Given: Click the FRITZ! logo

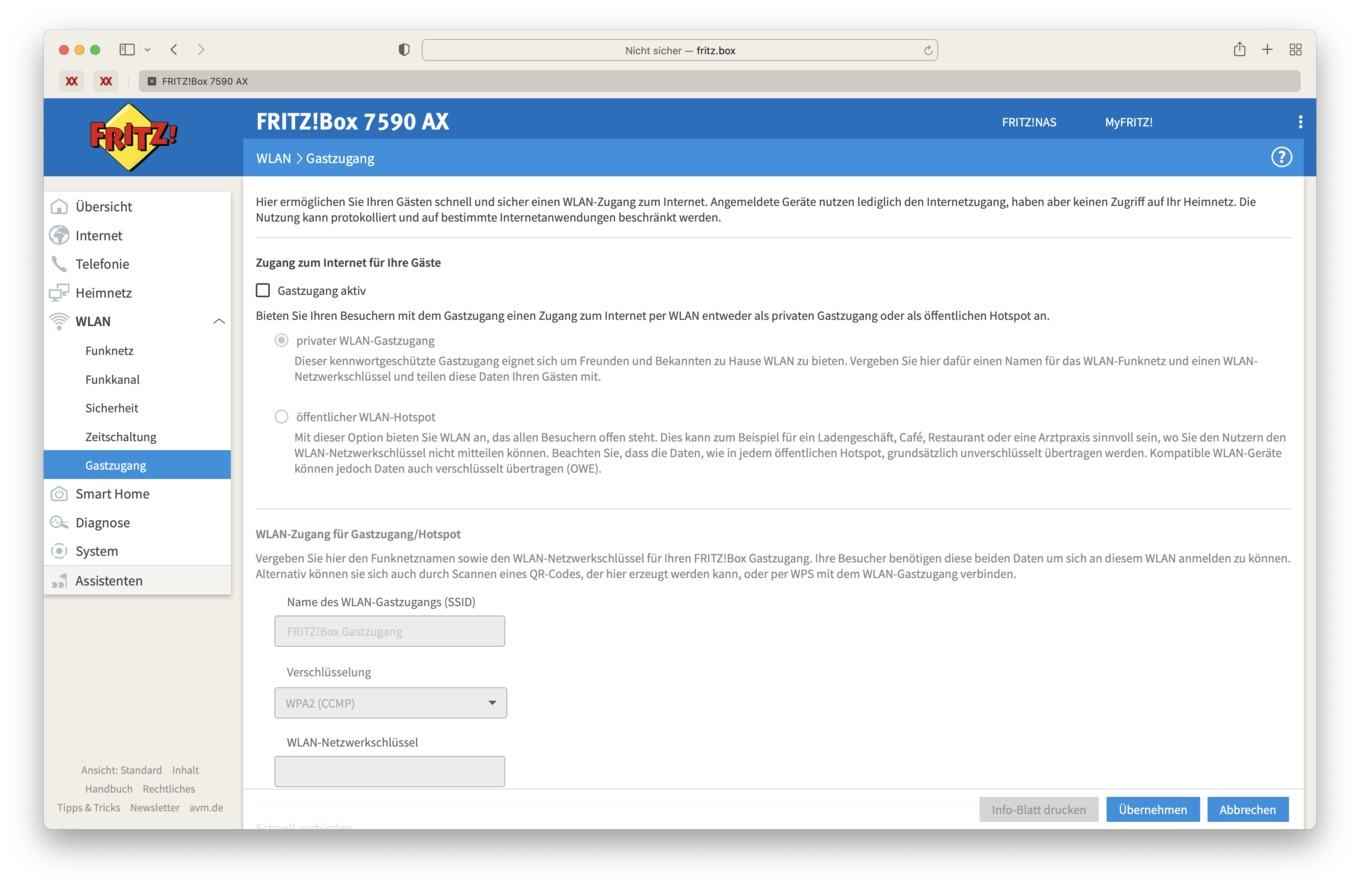Looking at the screenshot, I should [x=133, y=137].
